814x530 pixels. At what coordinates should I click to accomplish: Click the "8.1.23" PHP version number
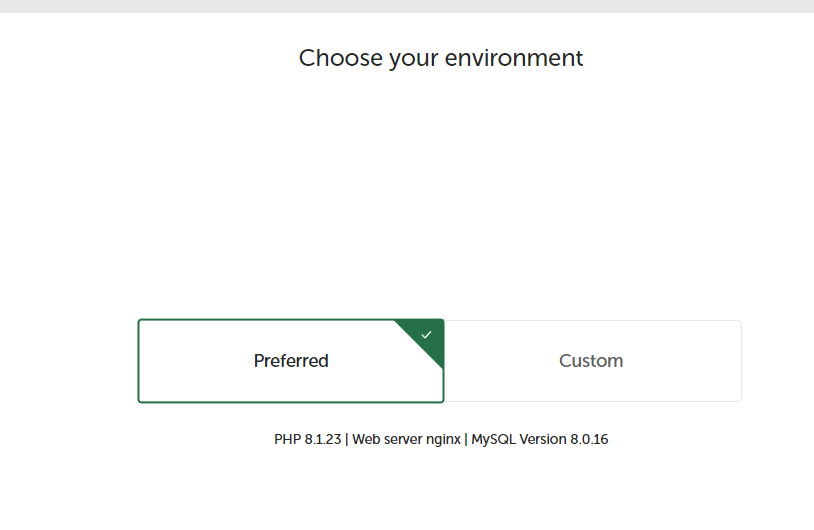322,439
